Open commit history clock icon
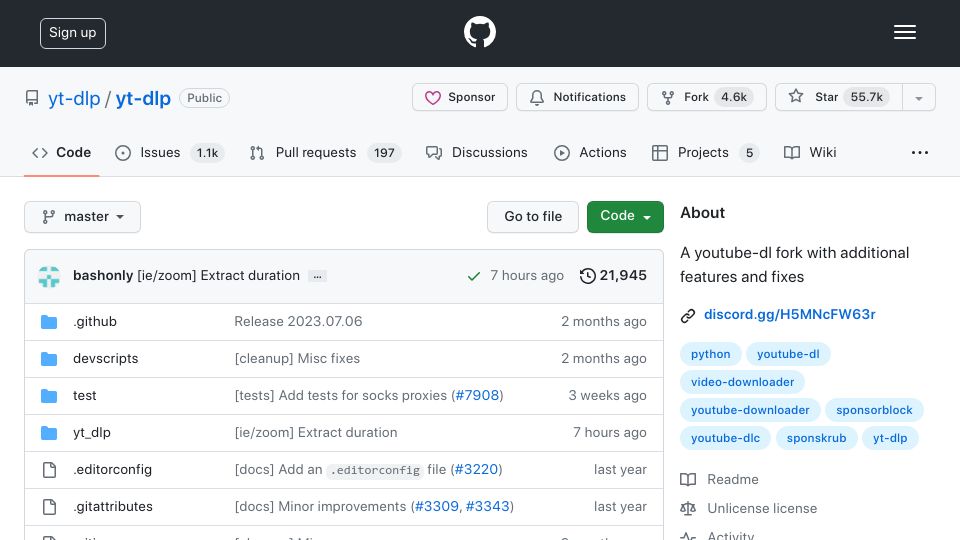The height and width of the screenshot is (540, 960). coord(587,276)
